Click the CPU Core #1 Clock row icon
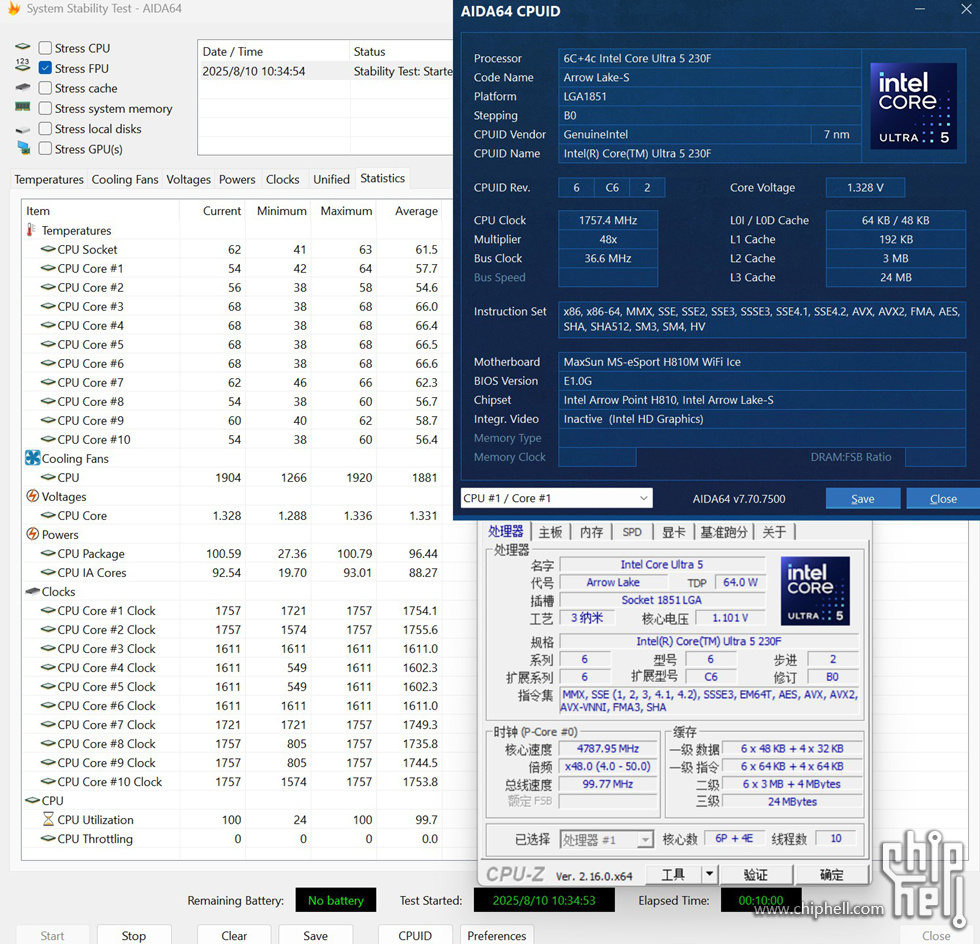Image resolution: width=980 pixels, height=944 pixels. click(48, 610)
